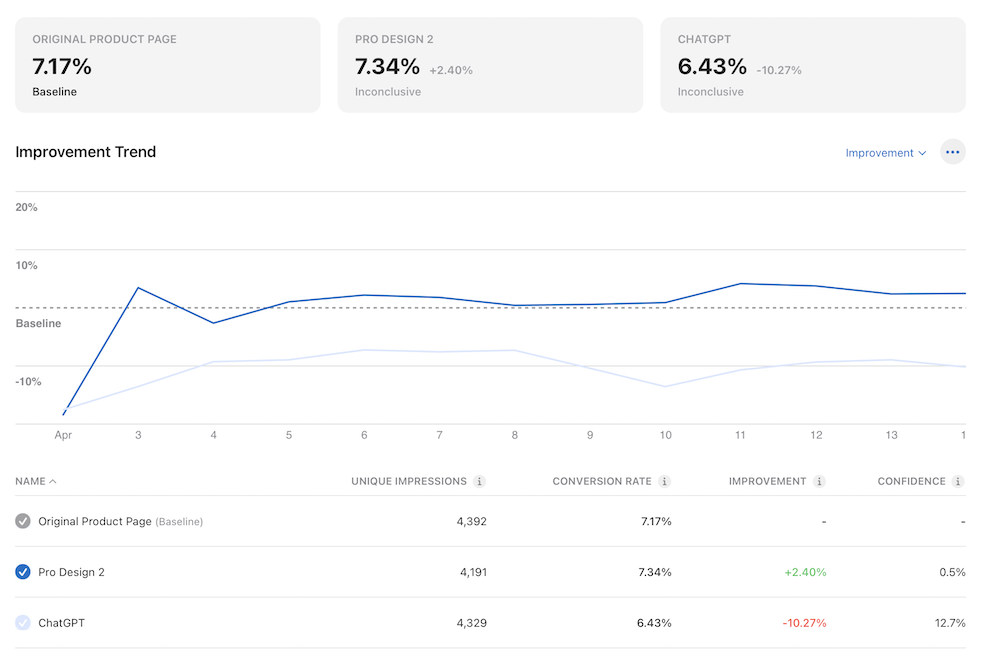Click the blue trend line peak near 11

pyautogui.click(x=740, y=284)
